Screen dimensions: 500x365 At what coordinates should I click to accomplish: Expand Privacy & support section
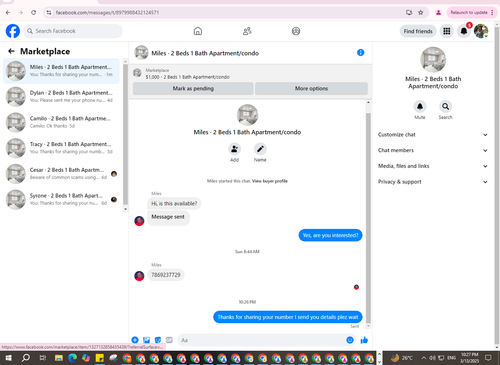coord(433,182)
